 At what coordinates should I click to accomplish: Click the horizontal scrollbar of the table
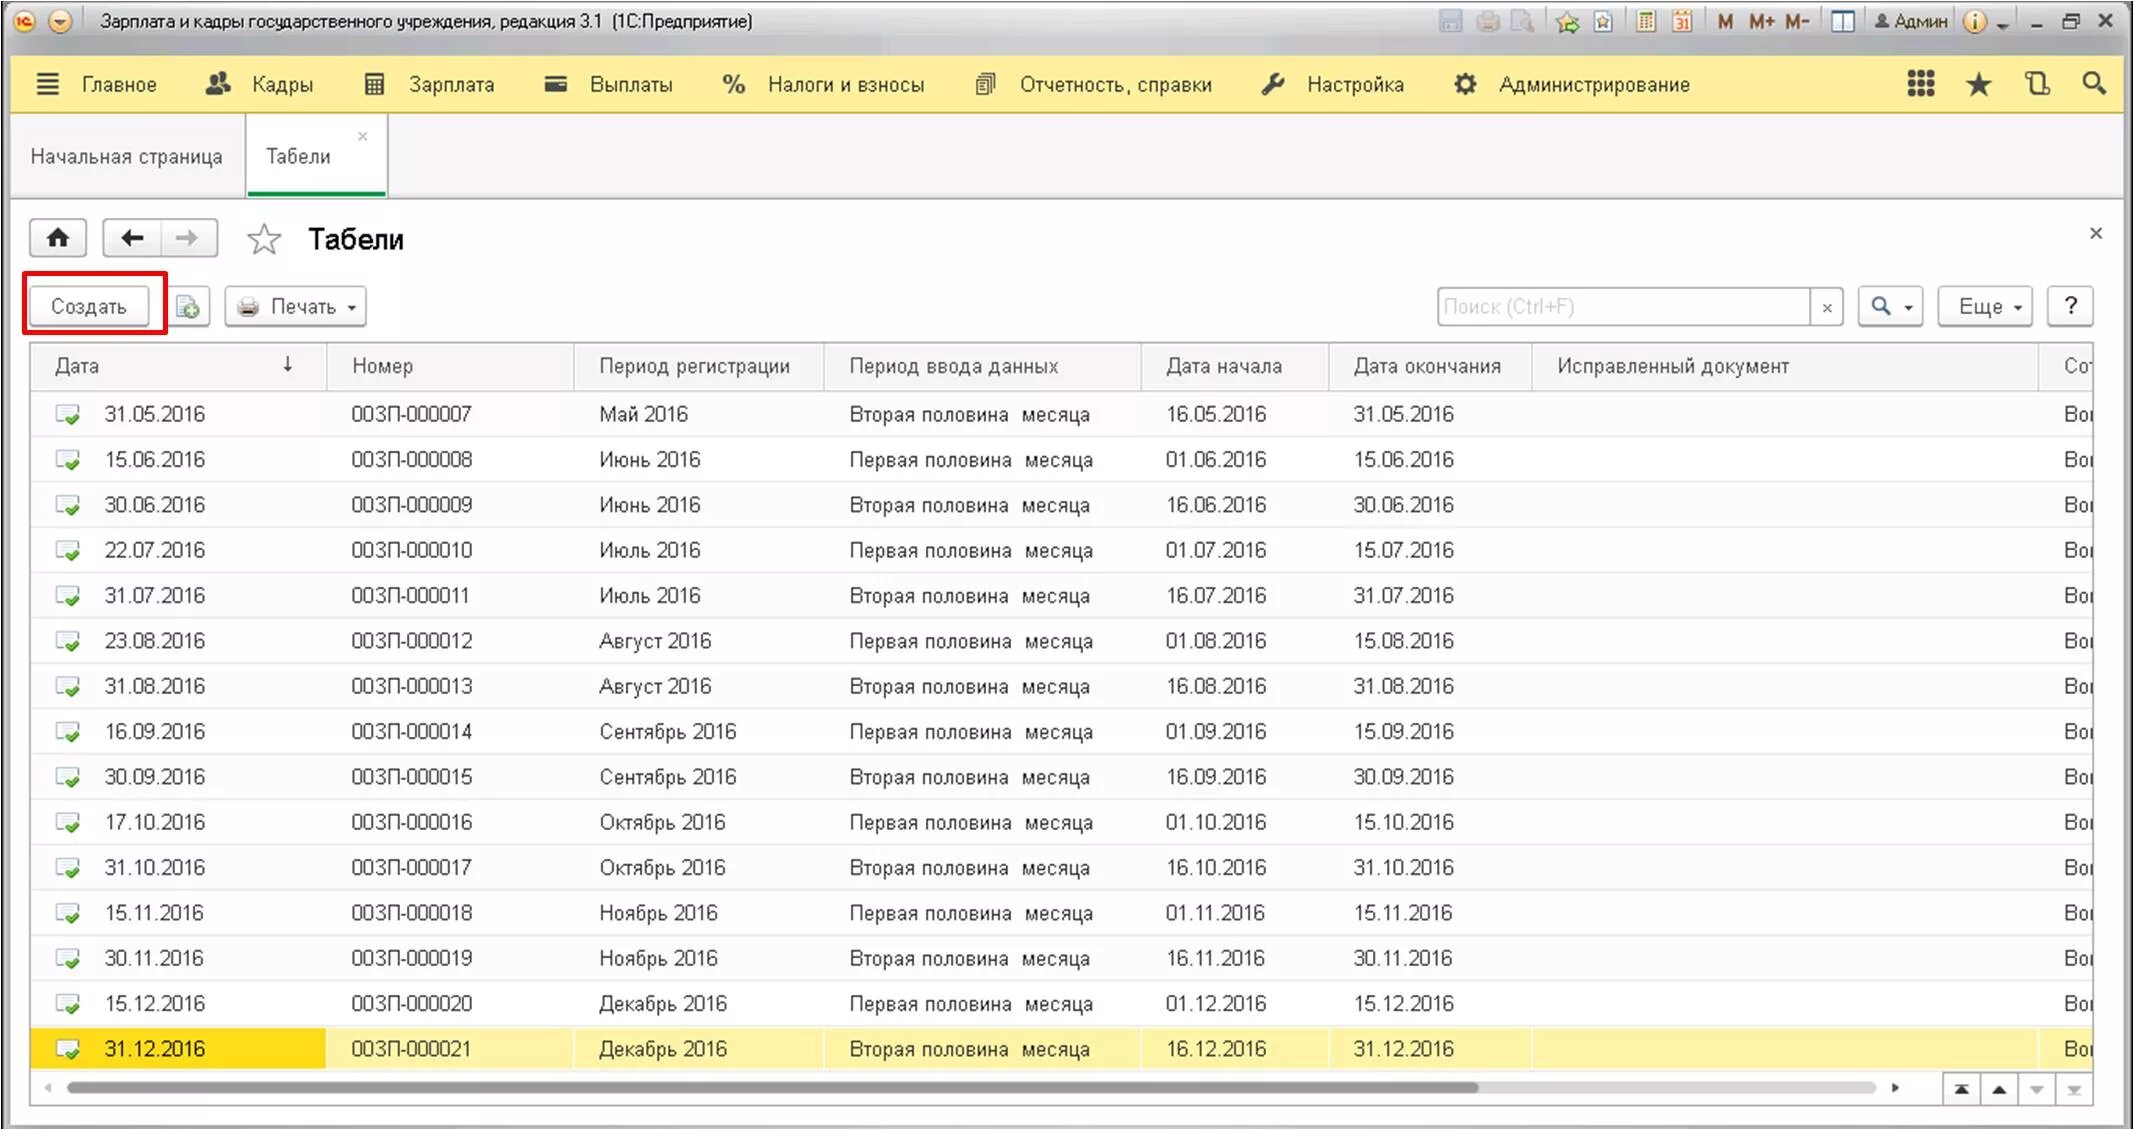click(770, 1088)
